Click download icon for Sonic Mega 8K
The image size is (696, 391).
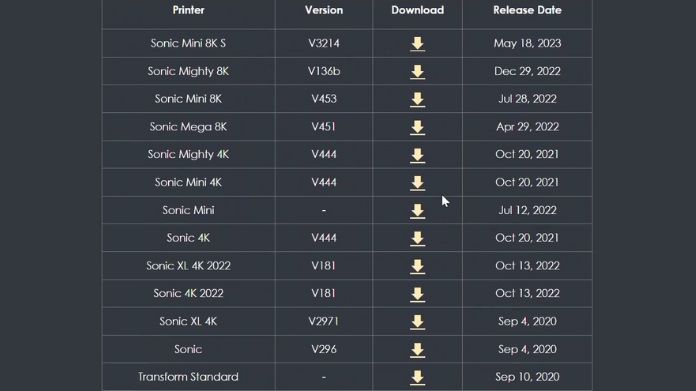tap(417, 127)
